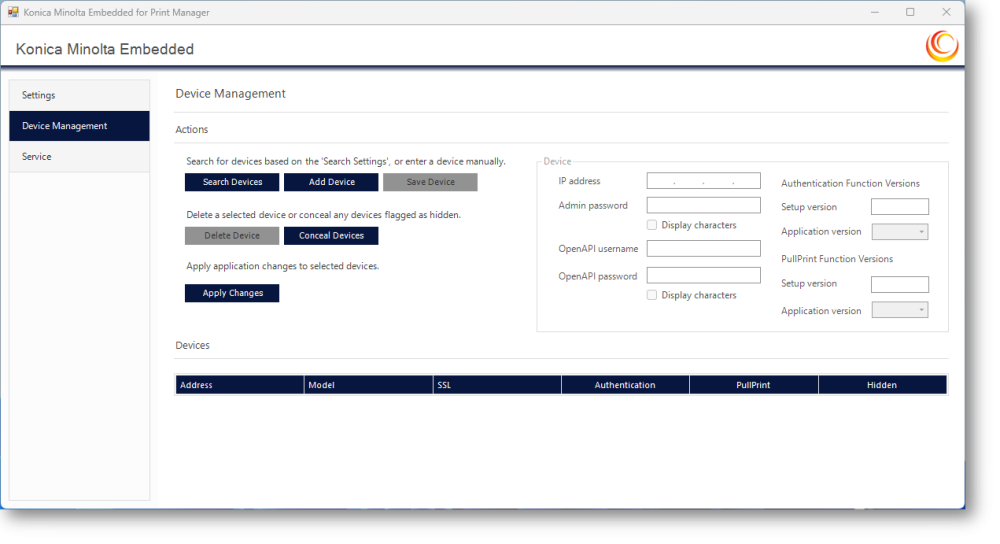The height and width of the screenshot is (544, 1000).
Task: Focus the PullPrint Setup version field
Action: (x=900, y=284)
